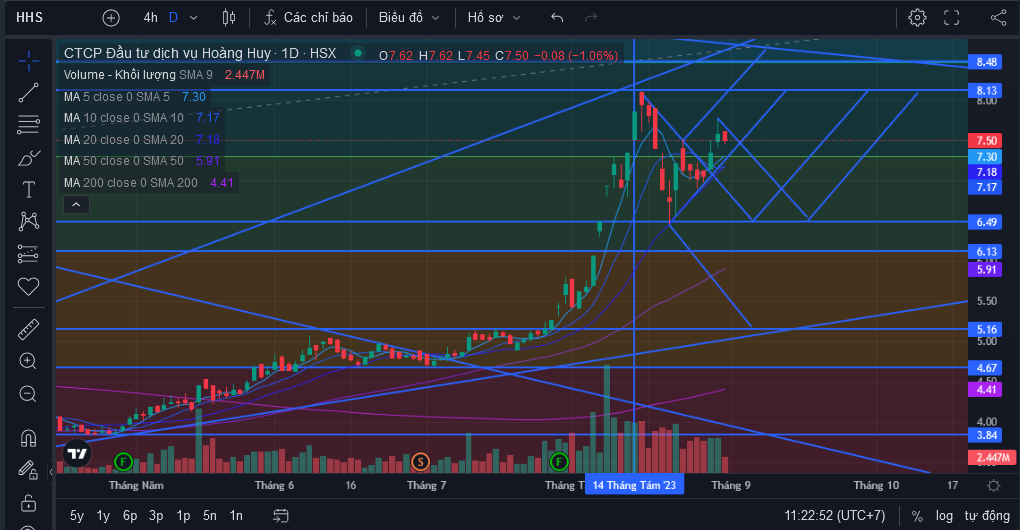The width and height of the screenshot is (1020, 530).
Task: Toggle tự động auto scale
Action: tap(987, 516)
